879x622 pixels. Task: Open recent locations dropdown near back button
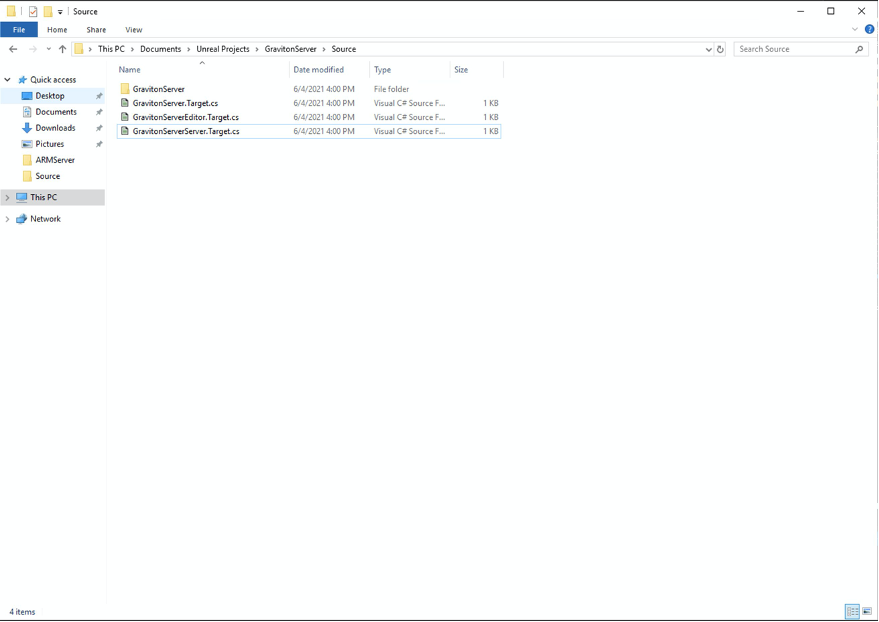47,48
